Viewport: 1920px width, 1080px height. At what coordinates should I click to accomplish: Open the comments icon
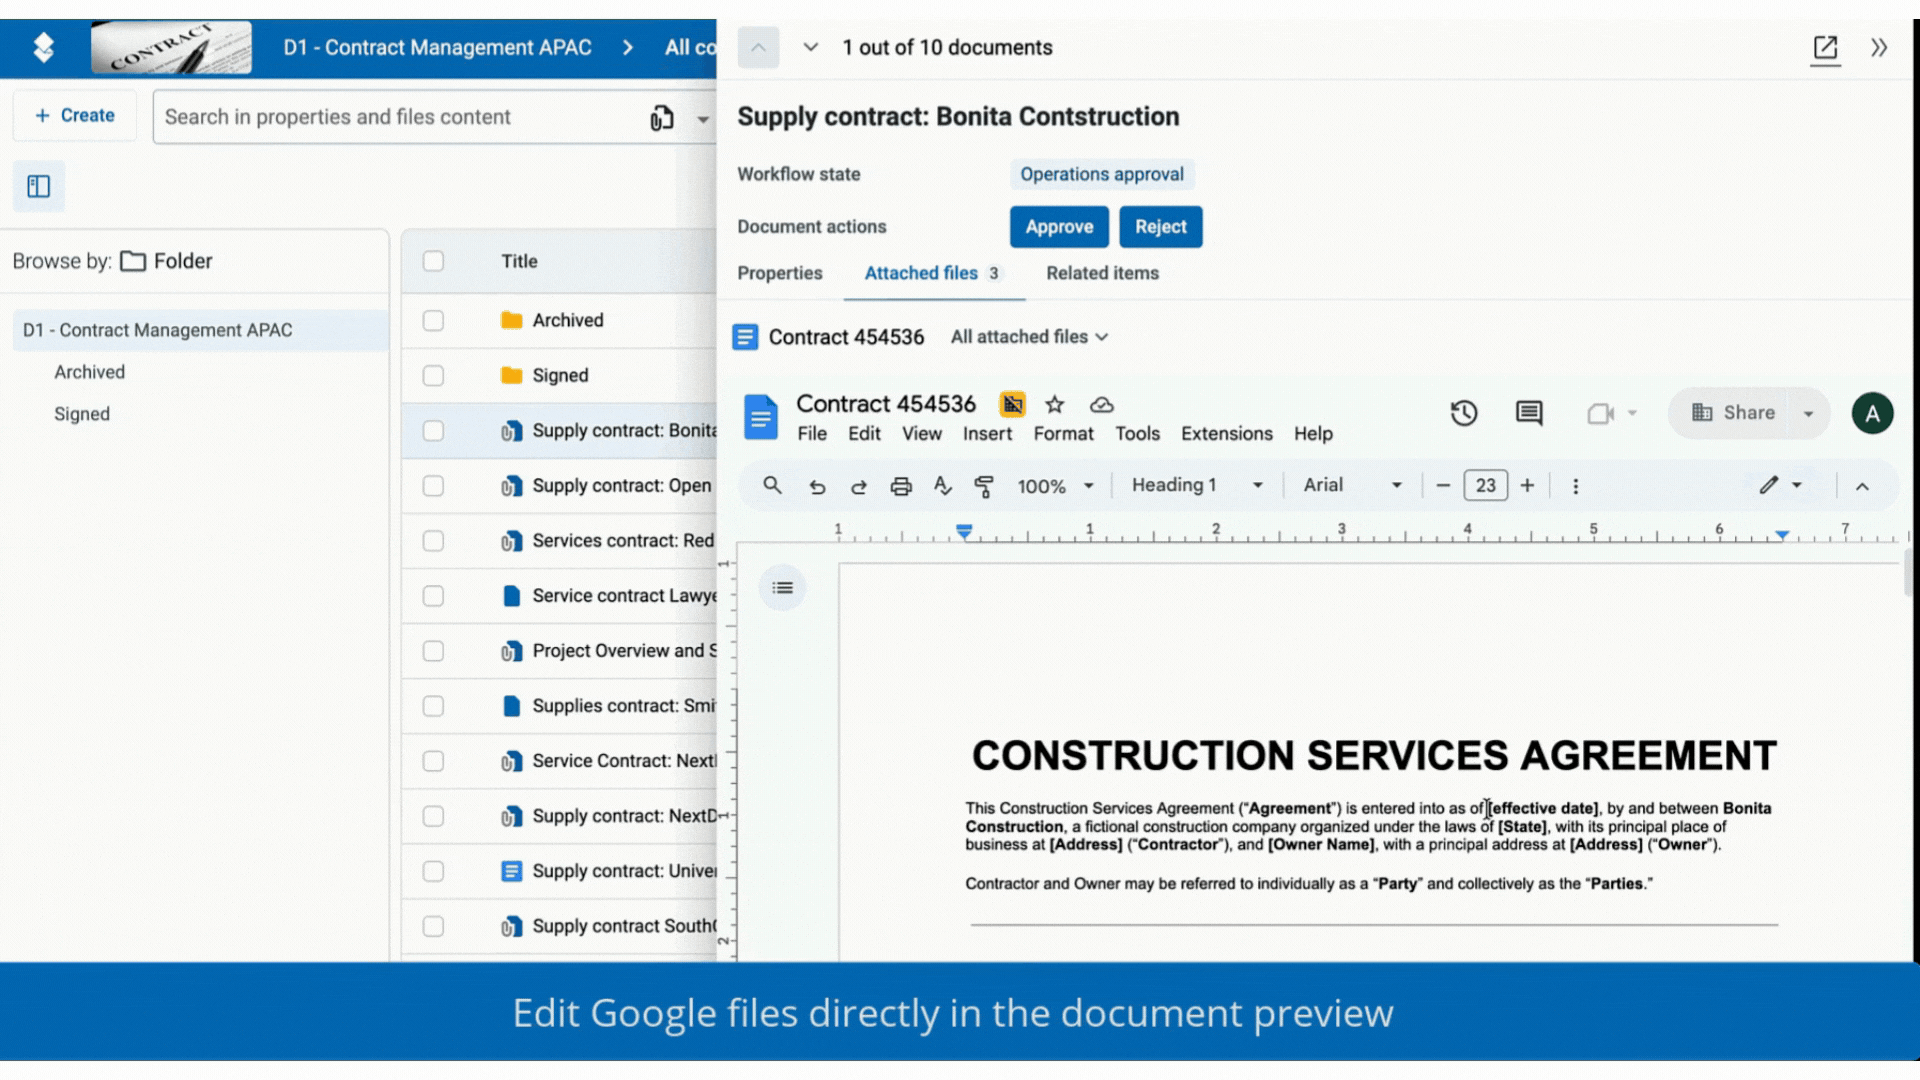1529,413
